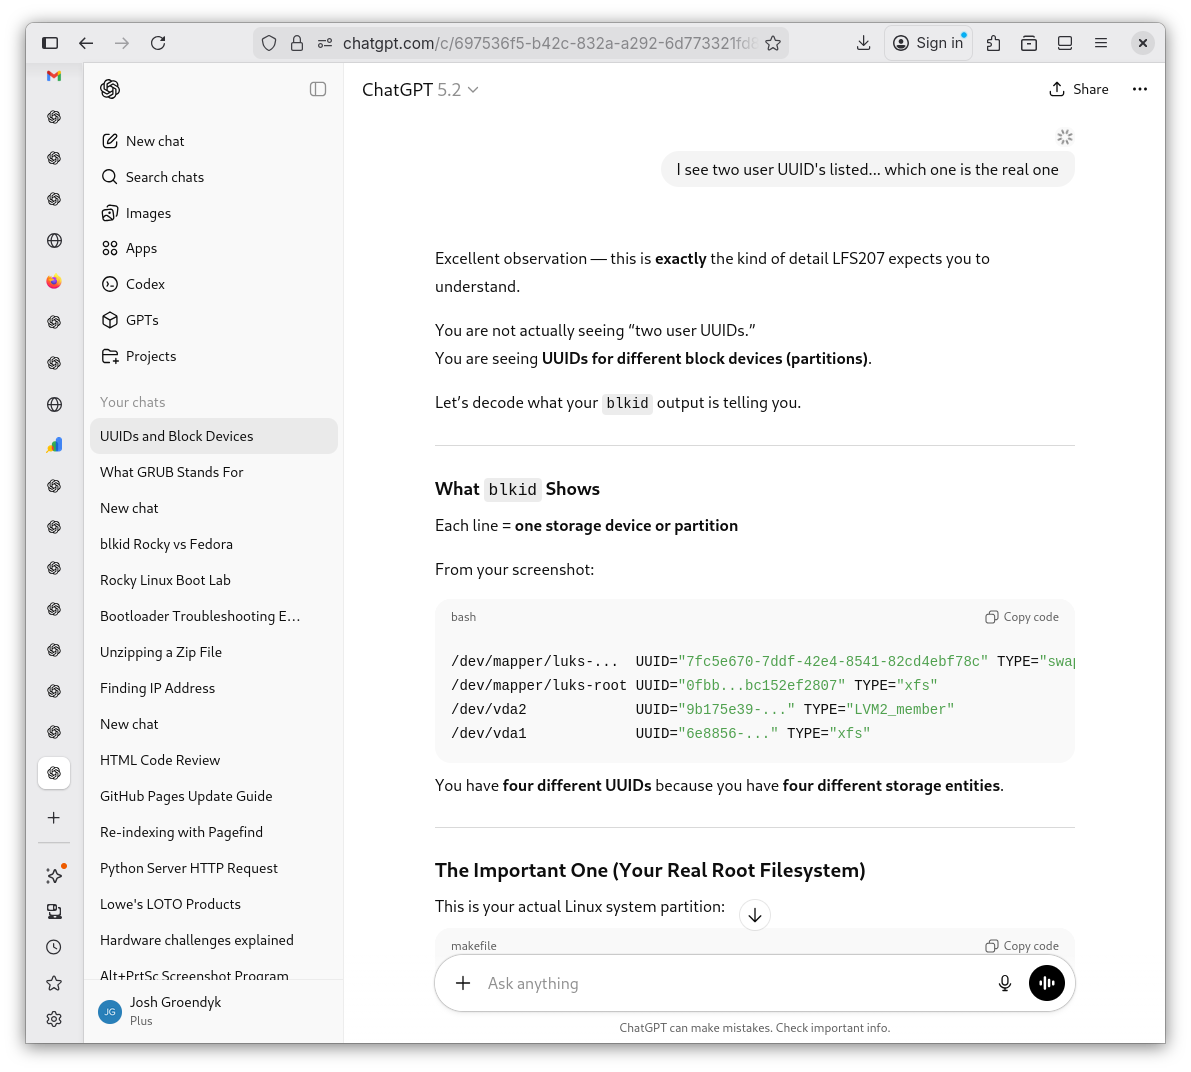Copy code from the bash block
Viewport: 1191px width, 1072px height.
pos(1022,617)
